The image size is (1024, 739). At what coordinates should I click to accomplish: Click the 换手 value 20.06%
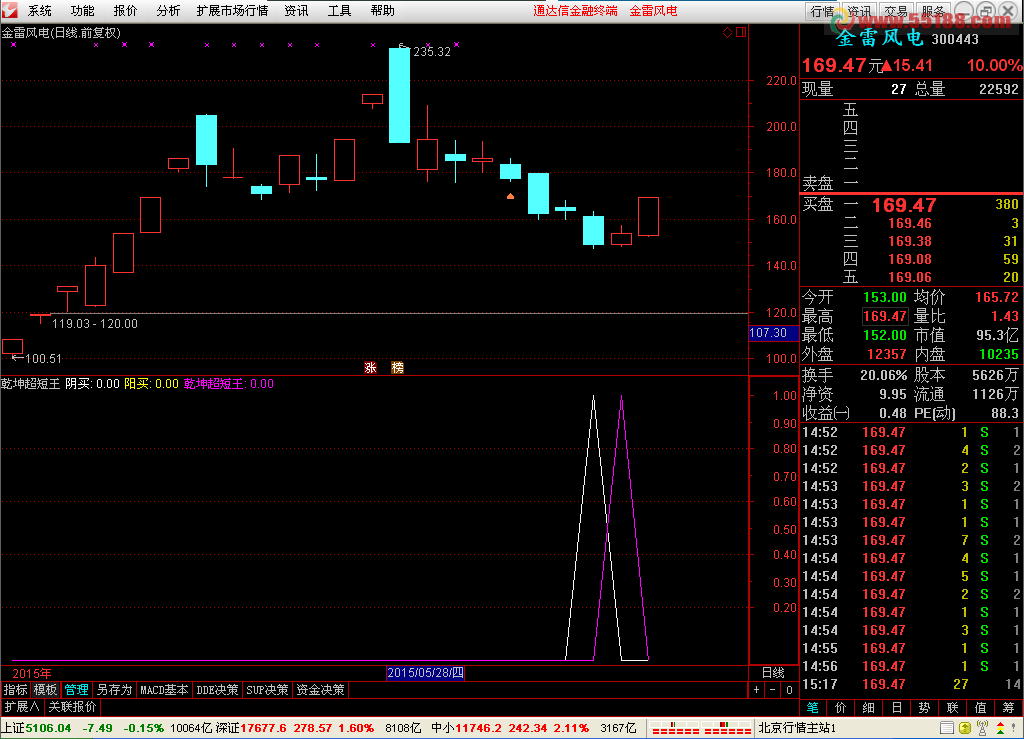click(884, 375)
